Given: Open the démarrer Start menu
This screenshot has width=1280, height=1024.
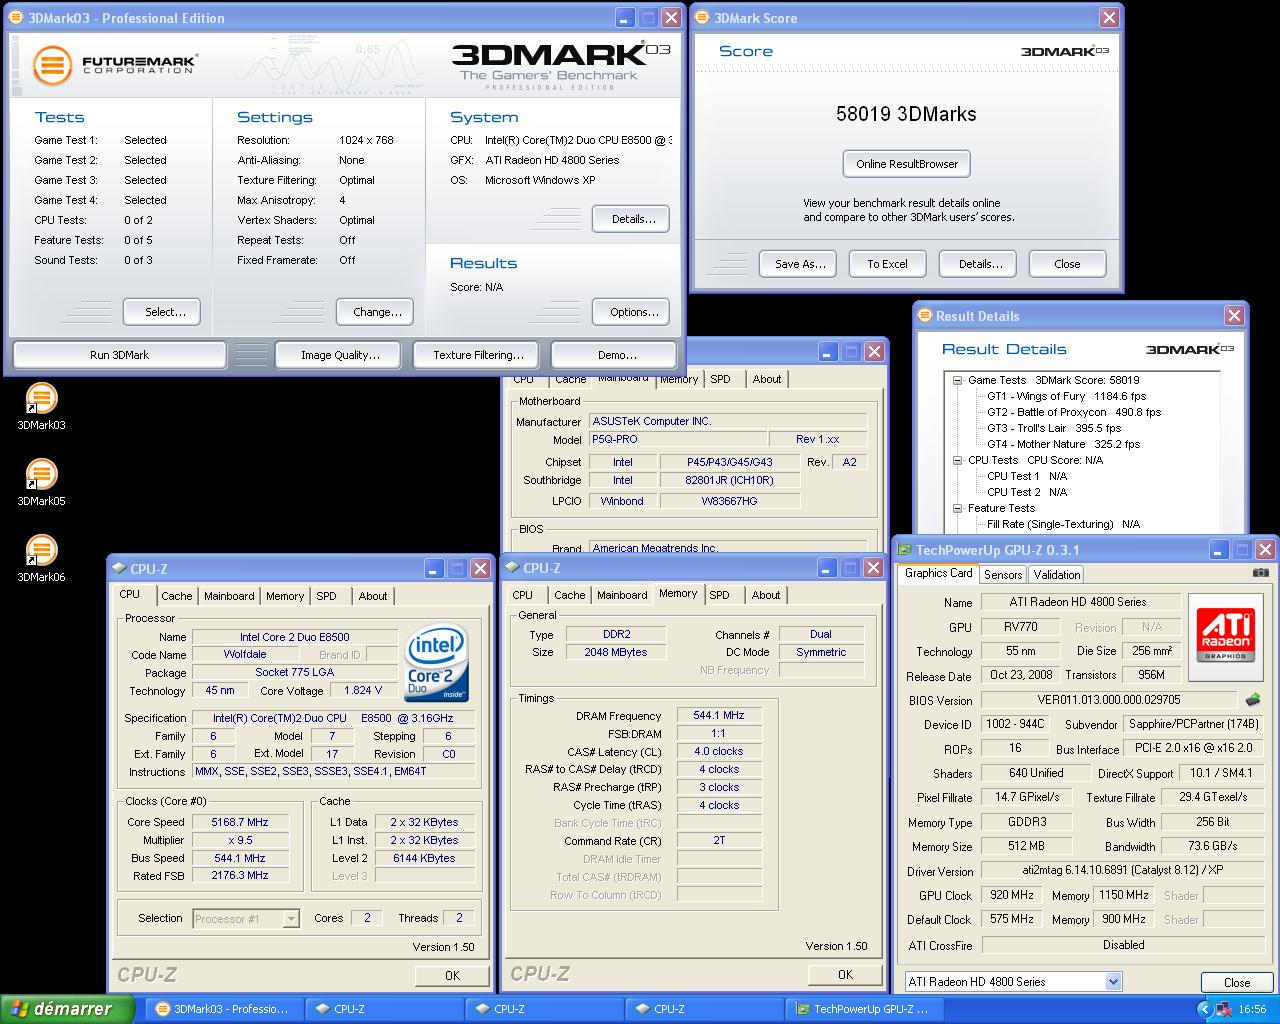Looking at the screenshot, I should coord(67,1009).
